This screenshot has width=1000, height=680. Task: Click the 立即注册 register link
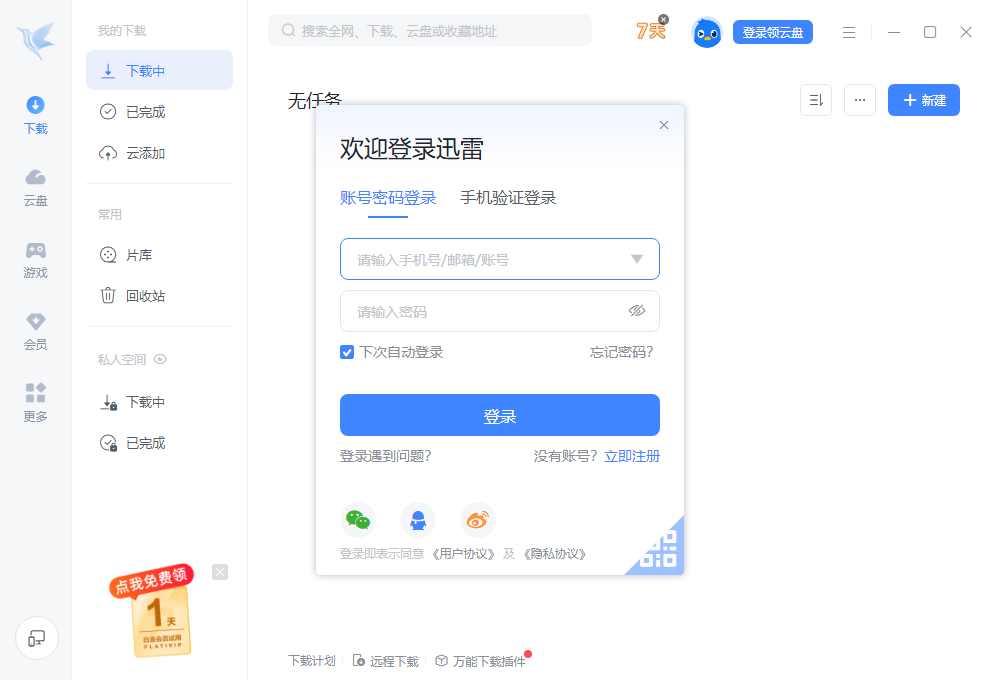point(631,455)
